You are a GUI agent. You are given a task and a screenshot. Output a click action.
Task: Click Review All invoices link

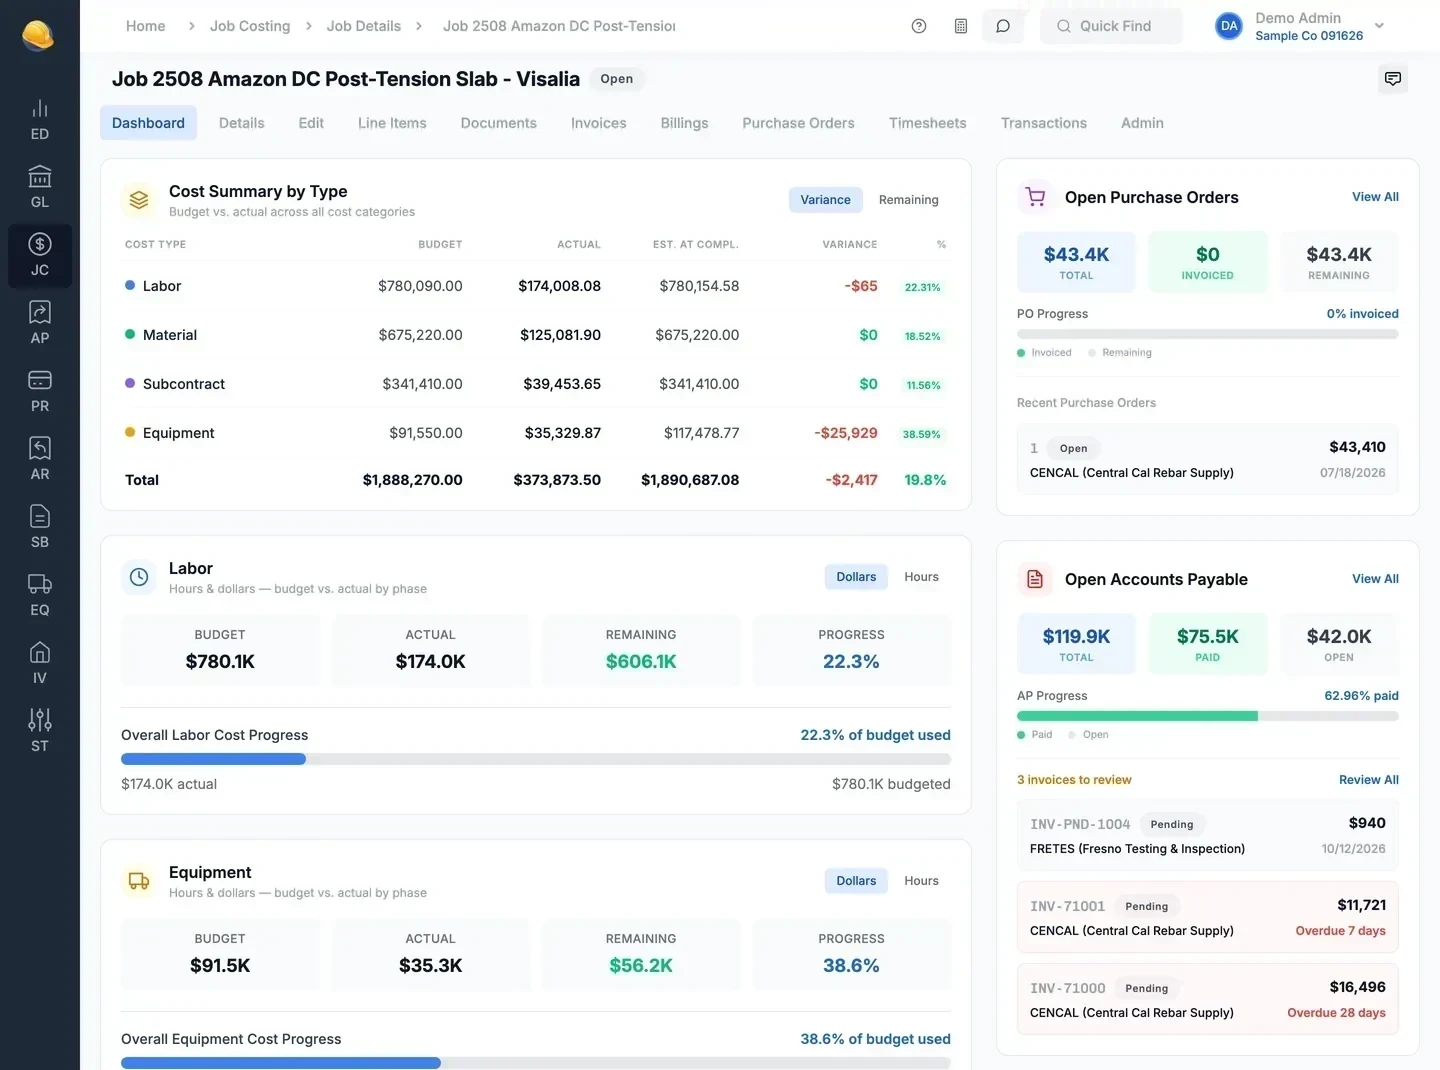1368,780
